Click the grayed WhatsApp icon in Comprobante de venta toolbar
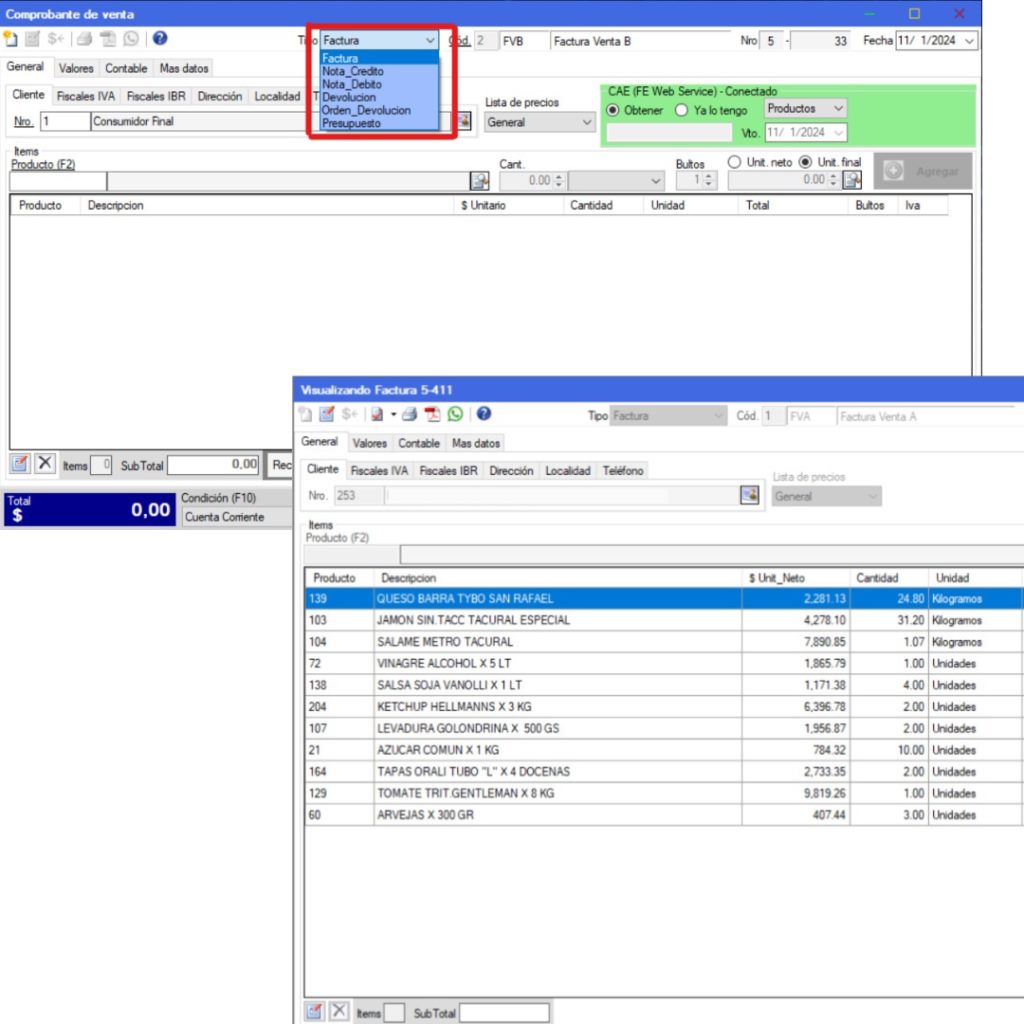Viewport: 1024px width, 1024px height. (x=131, y=39)
